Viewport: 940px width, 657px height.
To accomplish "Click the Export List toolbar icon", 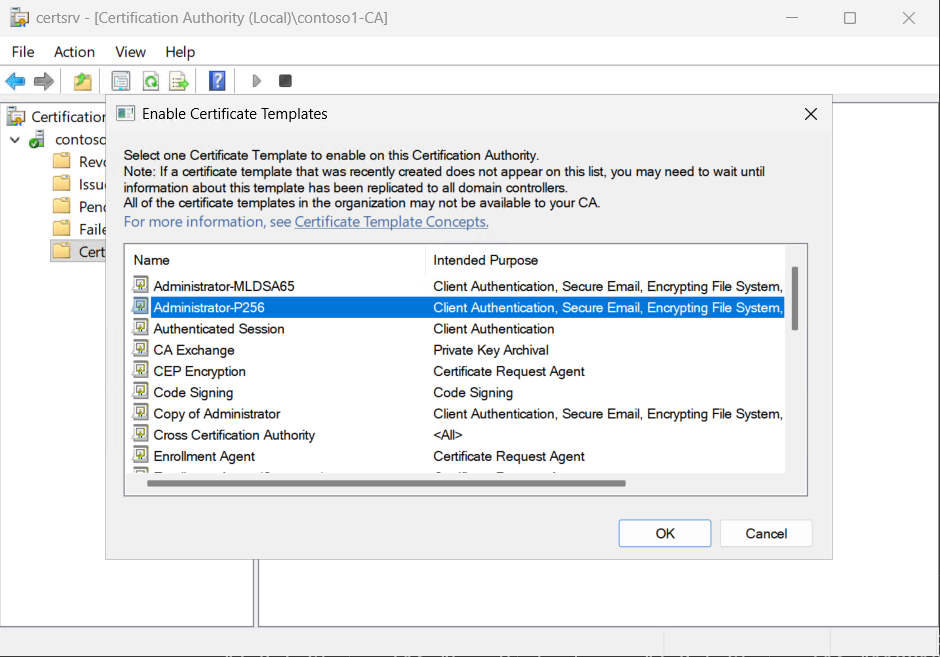I will pos(179,81).
